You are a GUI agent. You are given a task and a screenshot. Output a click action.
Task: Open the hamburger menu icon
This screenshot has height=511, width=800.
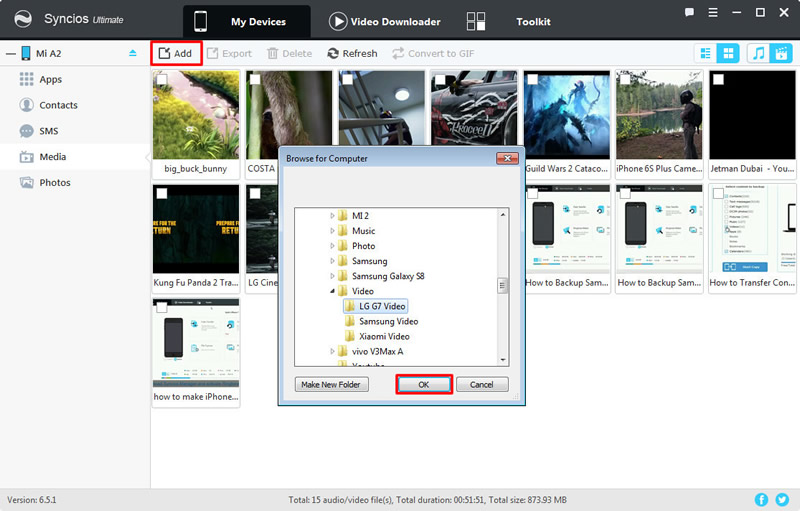click(713, 12)
